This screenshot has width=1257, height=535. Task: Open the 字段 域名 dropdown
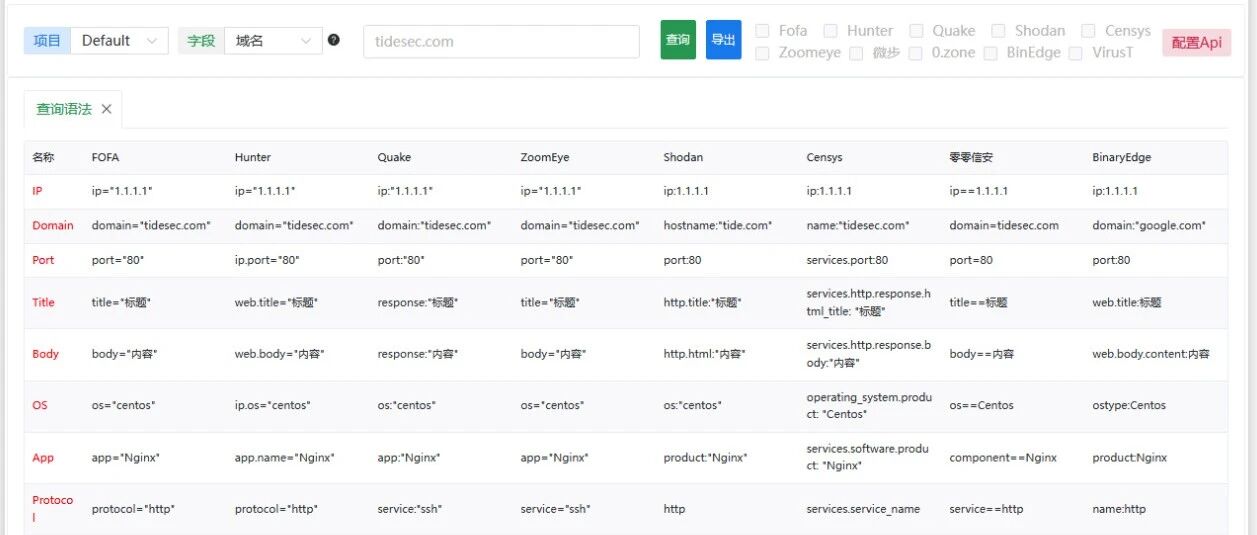click(x=273, y=41)
